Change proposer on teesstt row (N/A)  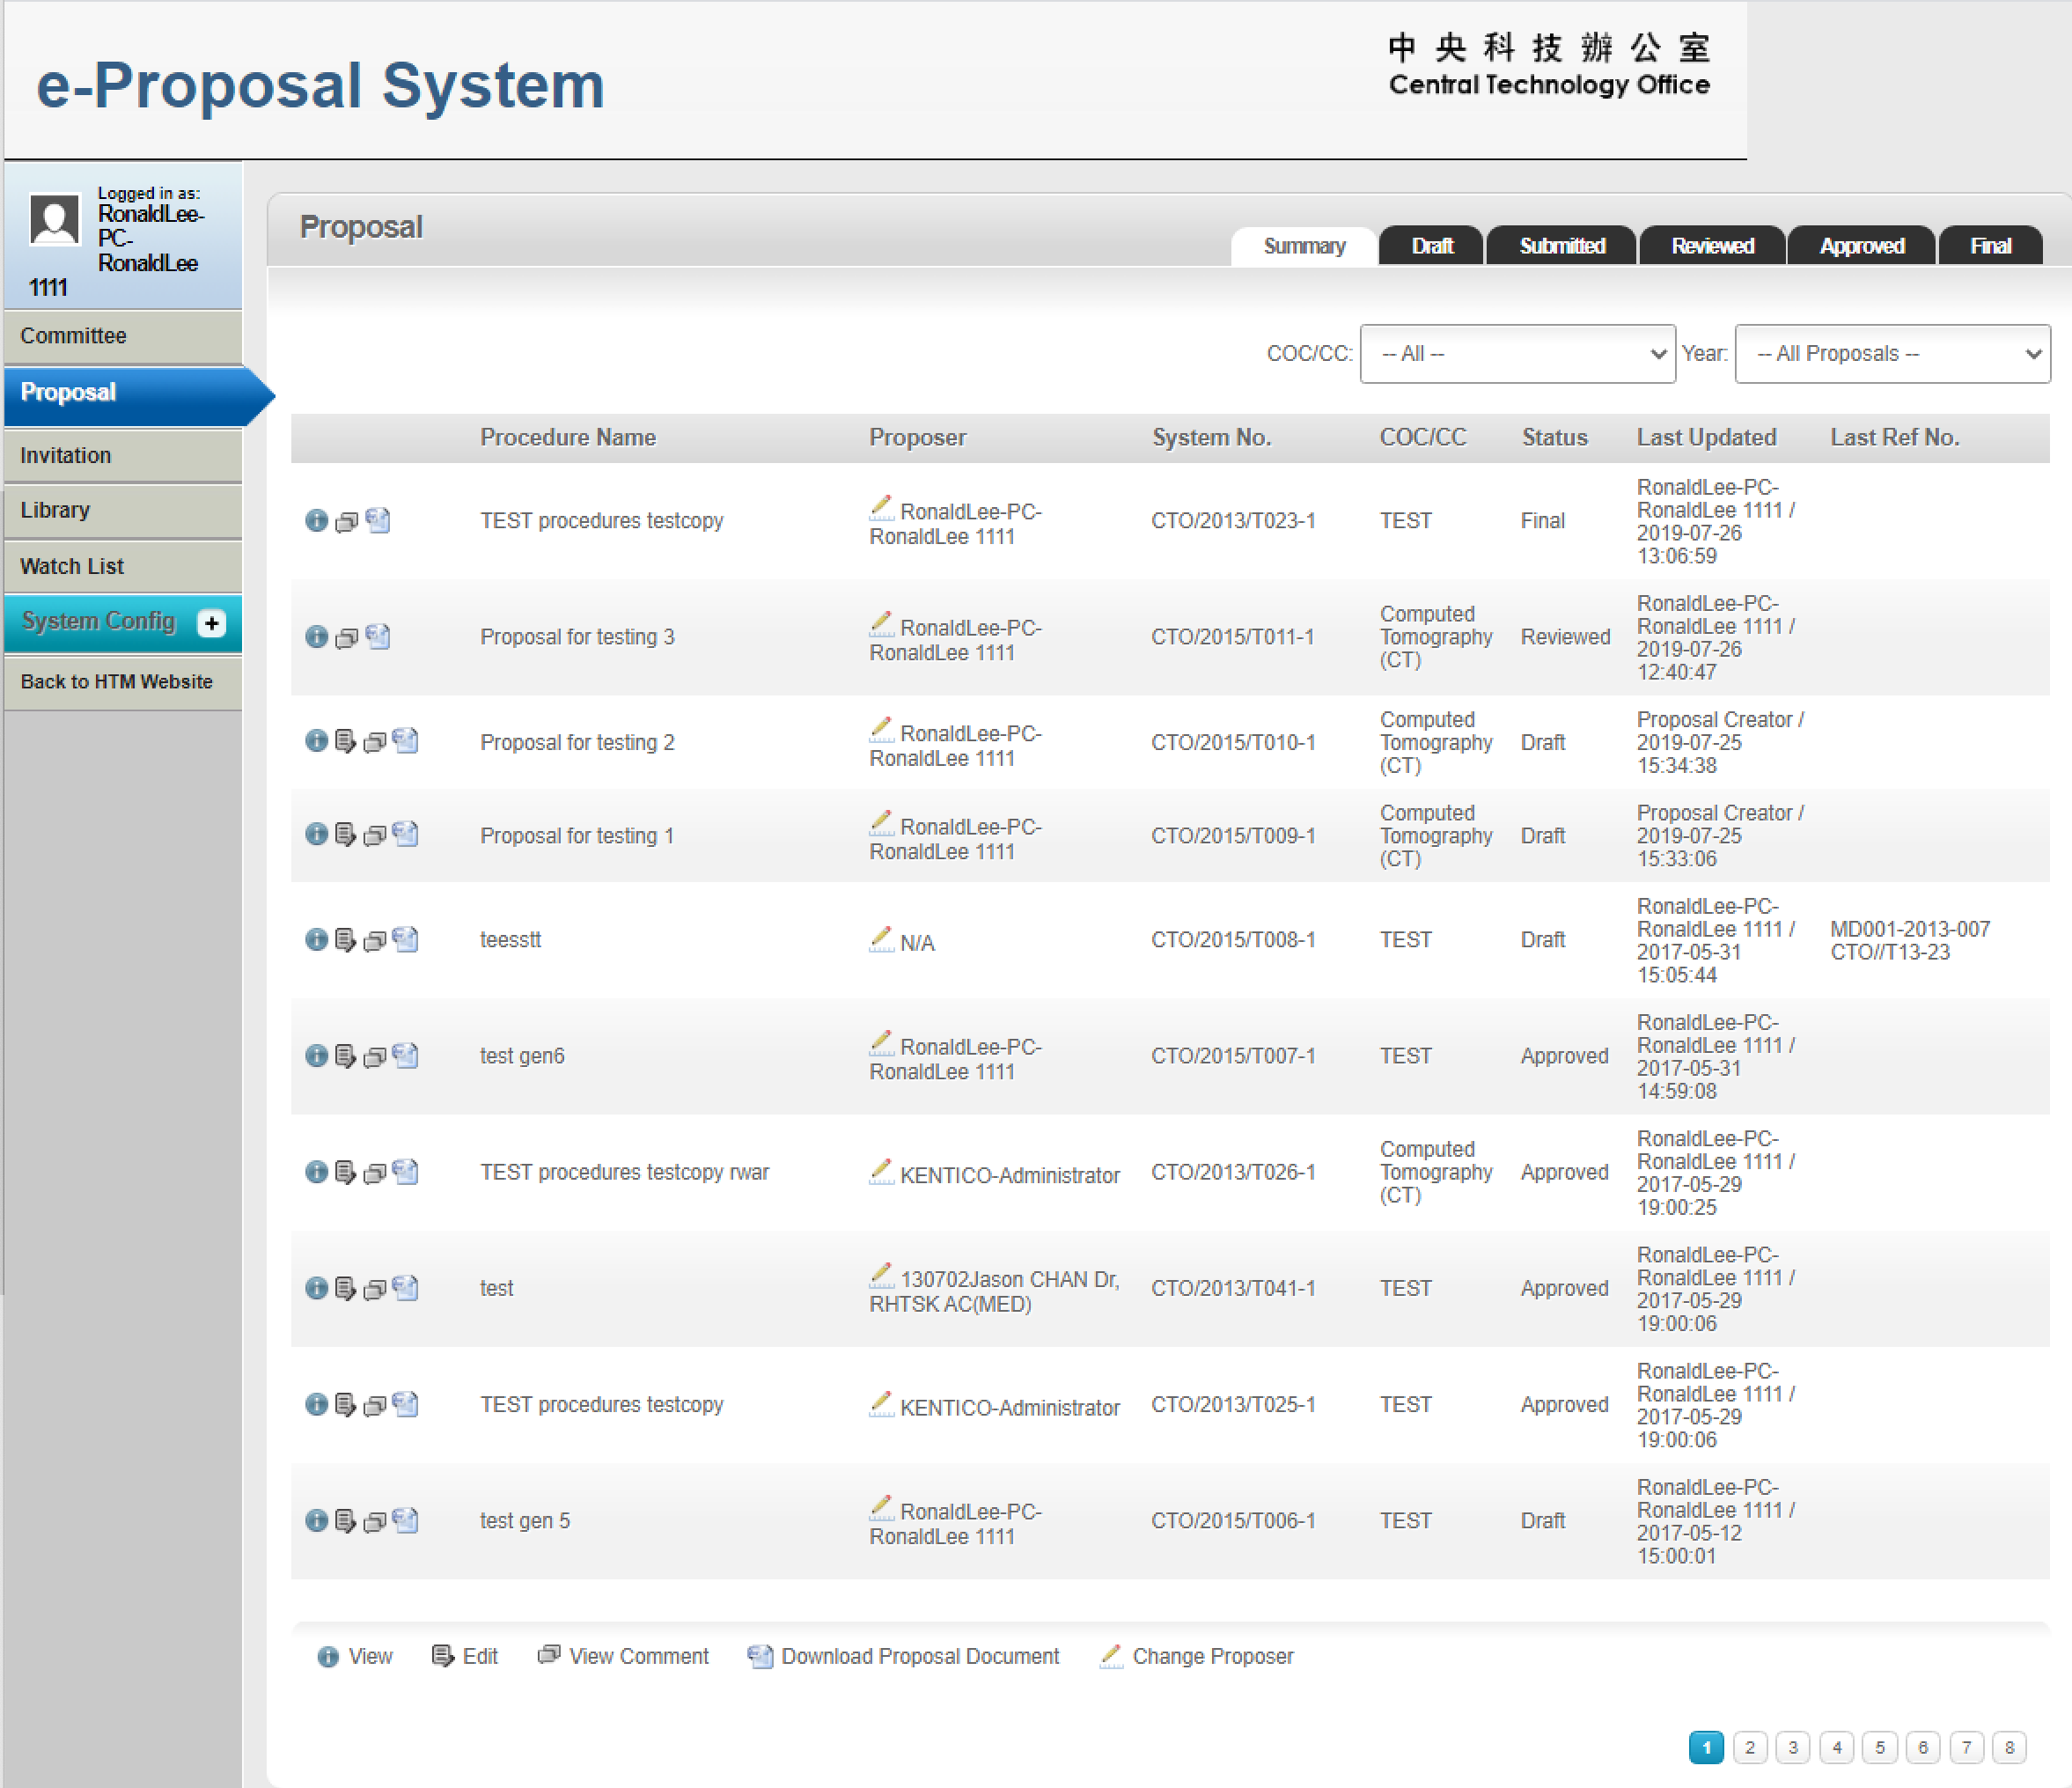coord(881,940)
